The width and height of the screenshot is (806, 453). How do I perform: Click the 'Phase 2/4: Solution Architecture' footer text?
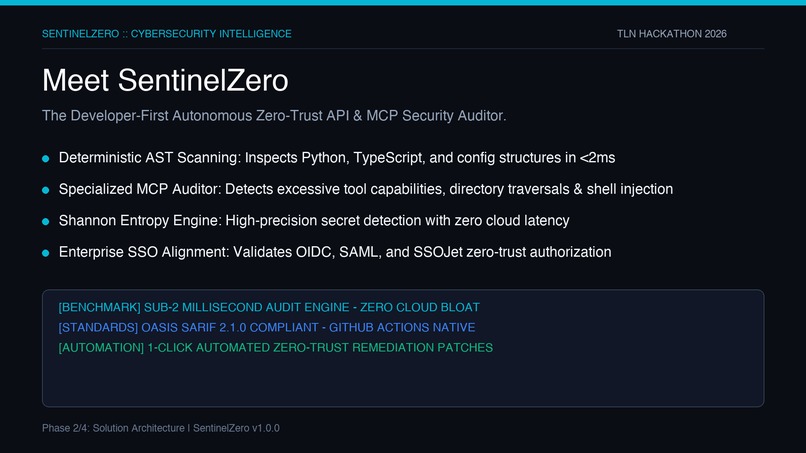(161, 428)
